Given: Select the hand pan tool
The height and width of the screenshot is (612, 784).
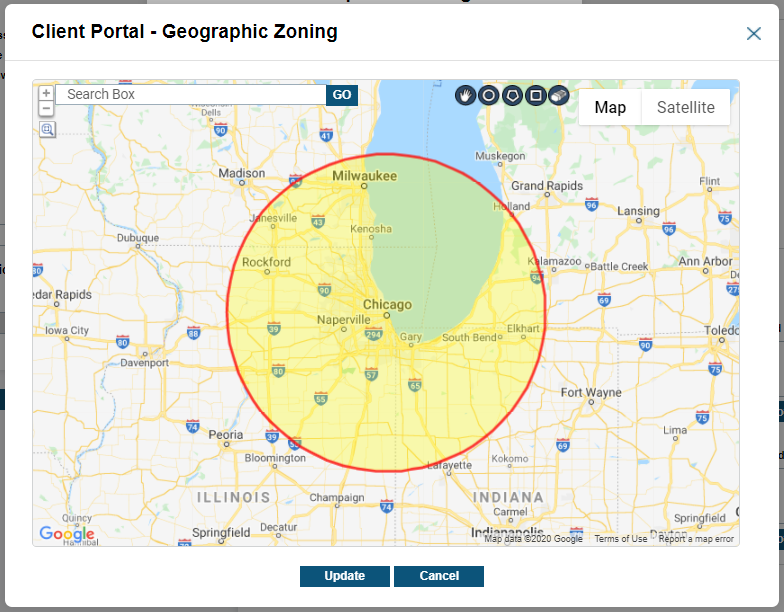Looking at the screenshot, I should click(x=465, y=95).
